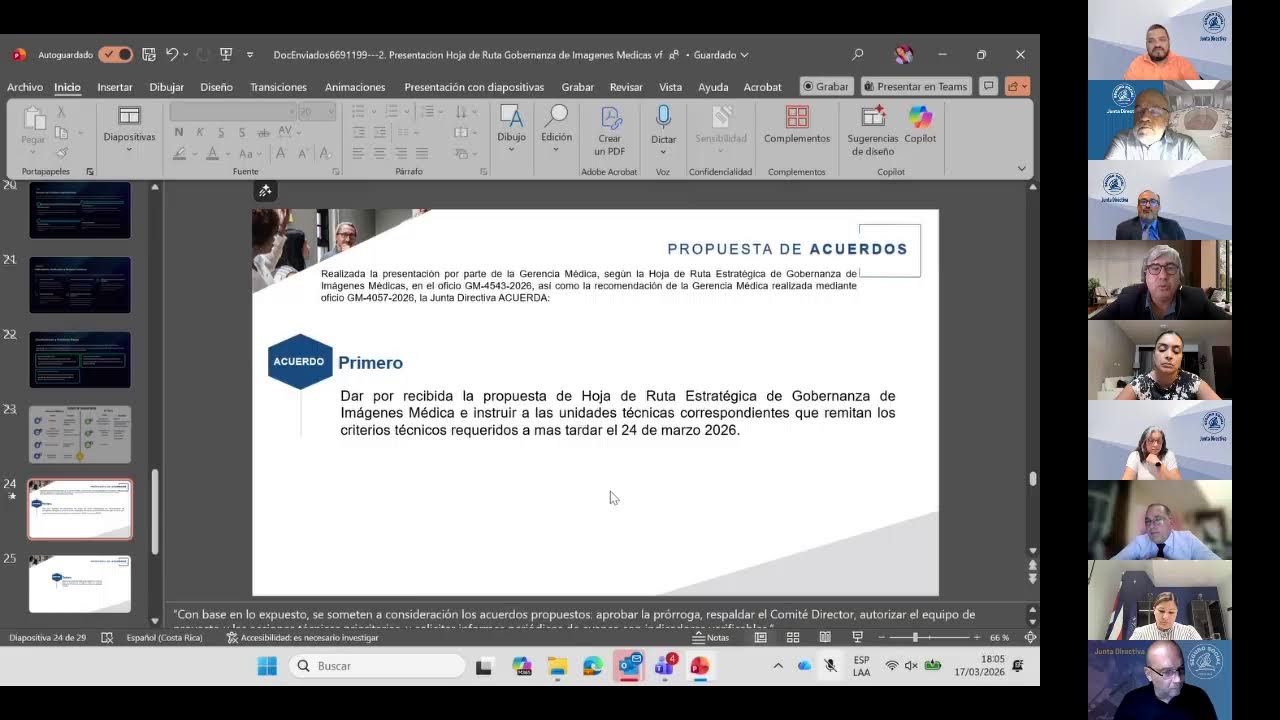
Task: Click Accesibilidad: es necesario investigar
Action: coord(303,637)
